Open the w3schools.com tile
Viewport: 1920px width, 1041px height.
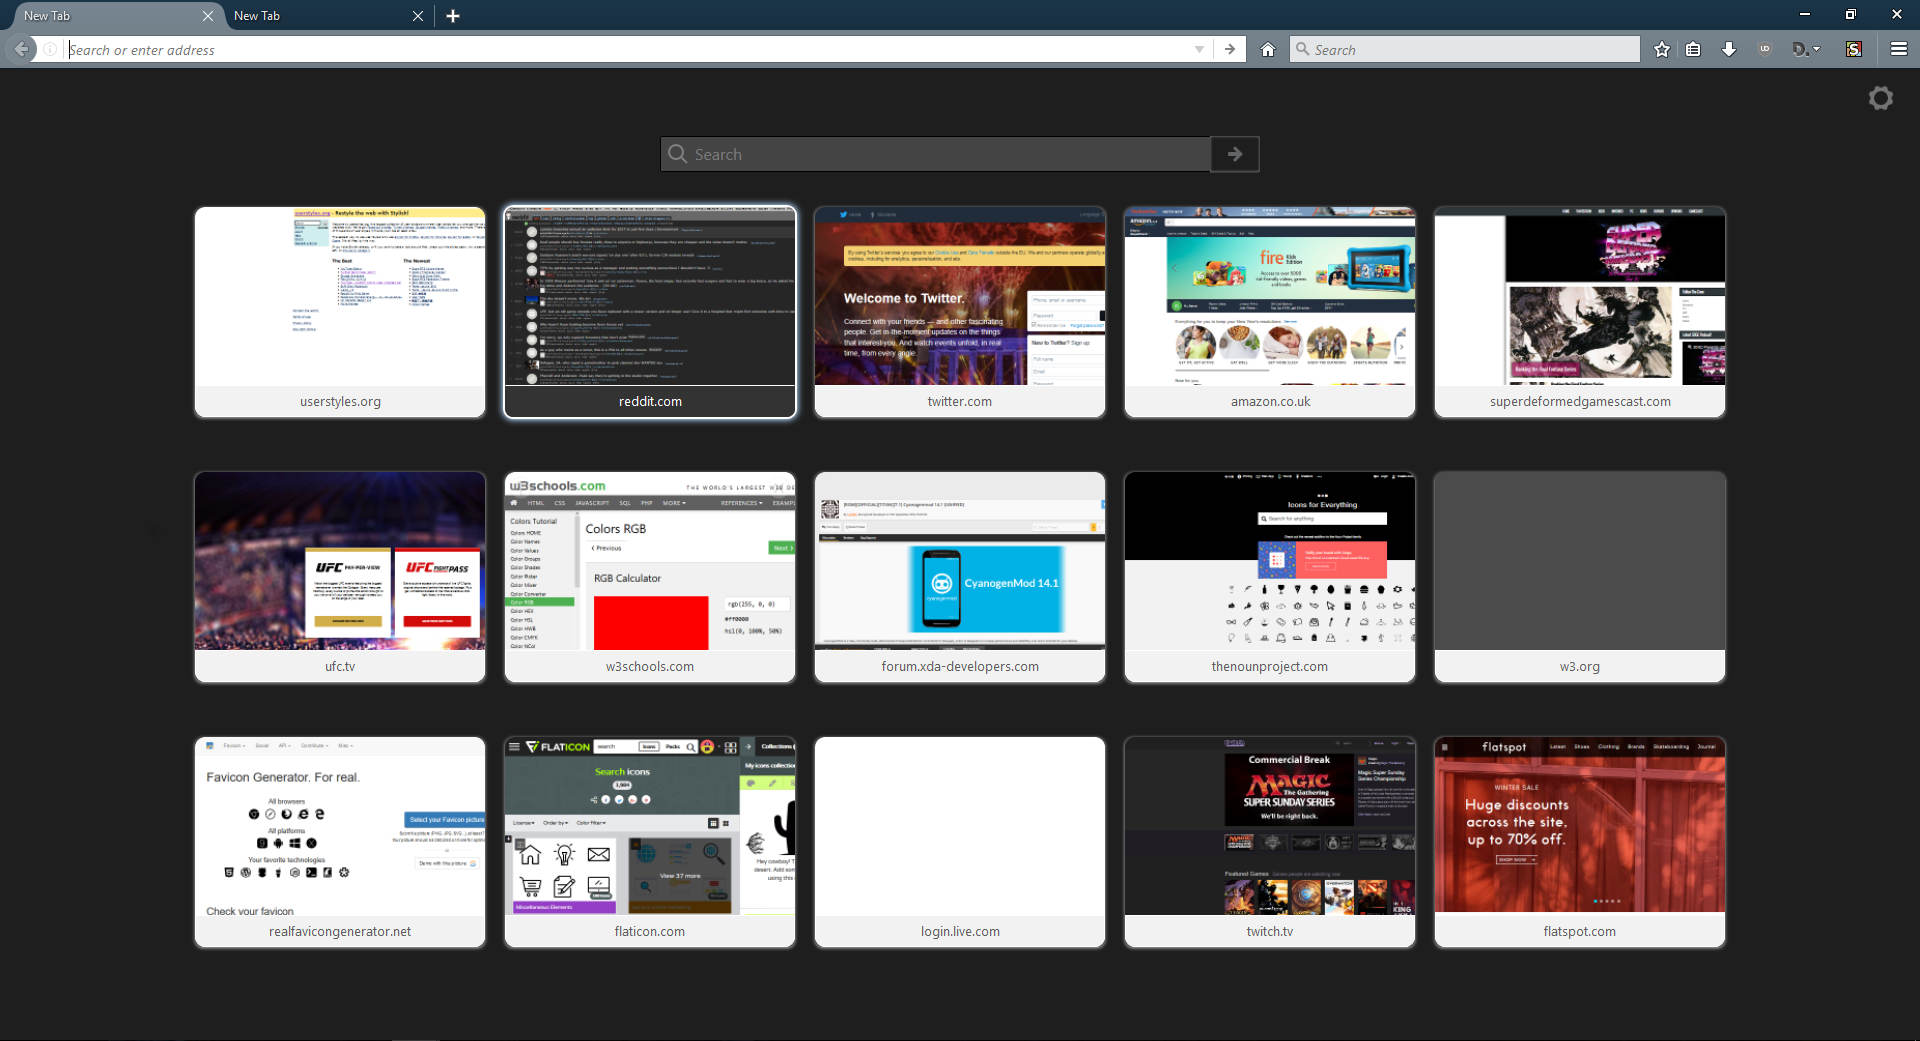click(x=650, y=577)
